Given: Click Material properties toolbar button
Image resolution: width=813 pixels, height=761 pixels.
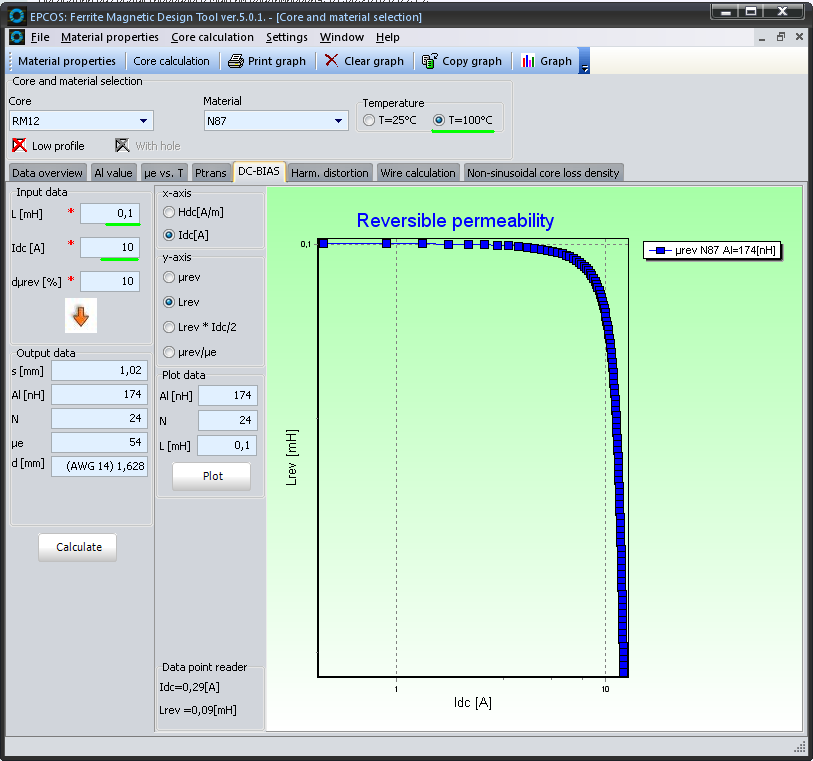Looking at the screenshot, I should click(67, 61).
